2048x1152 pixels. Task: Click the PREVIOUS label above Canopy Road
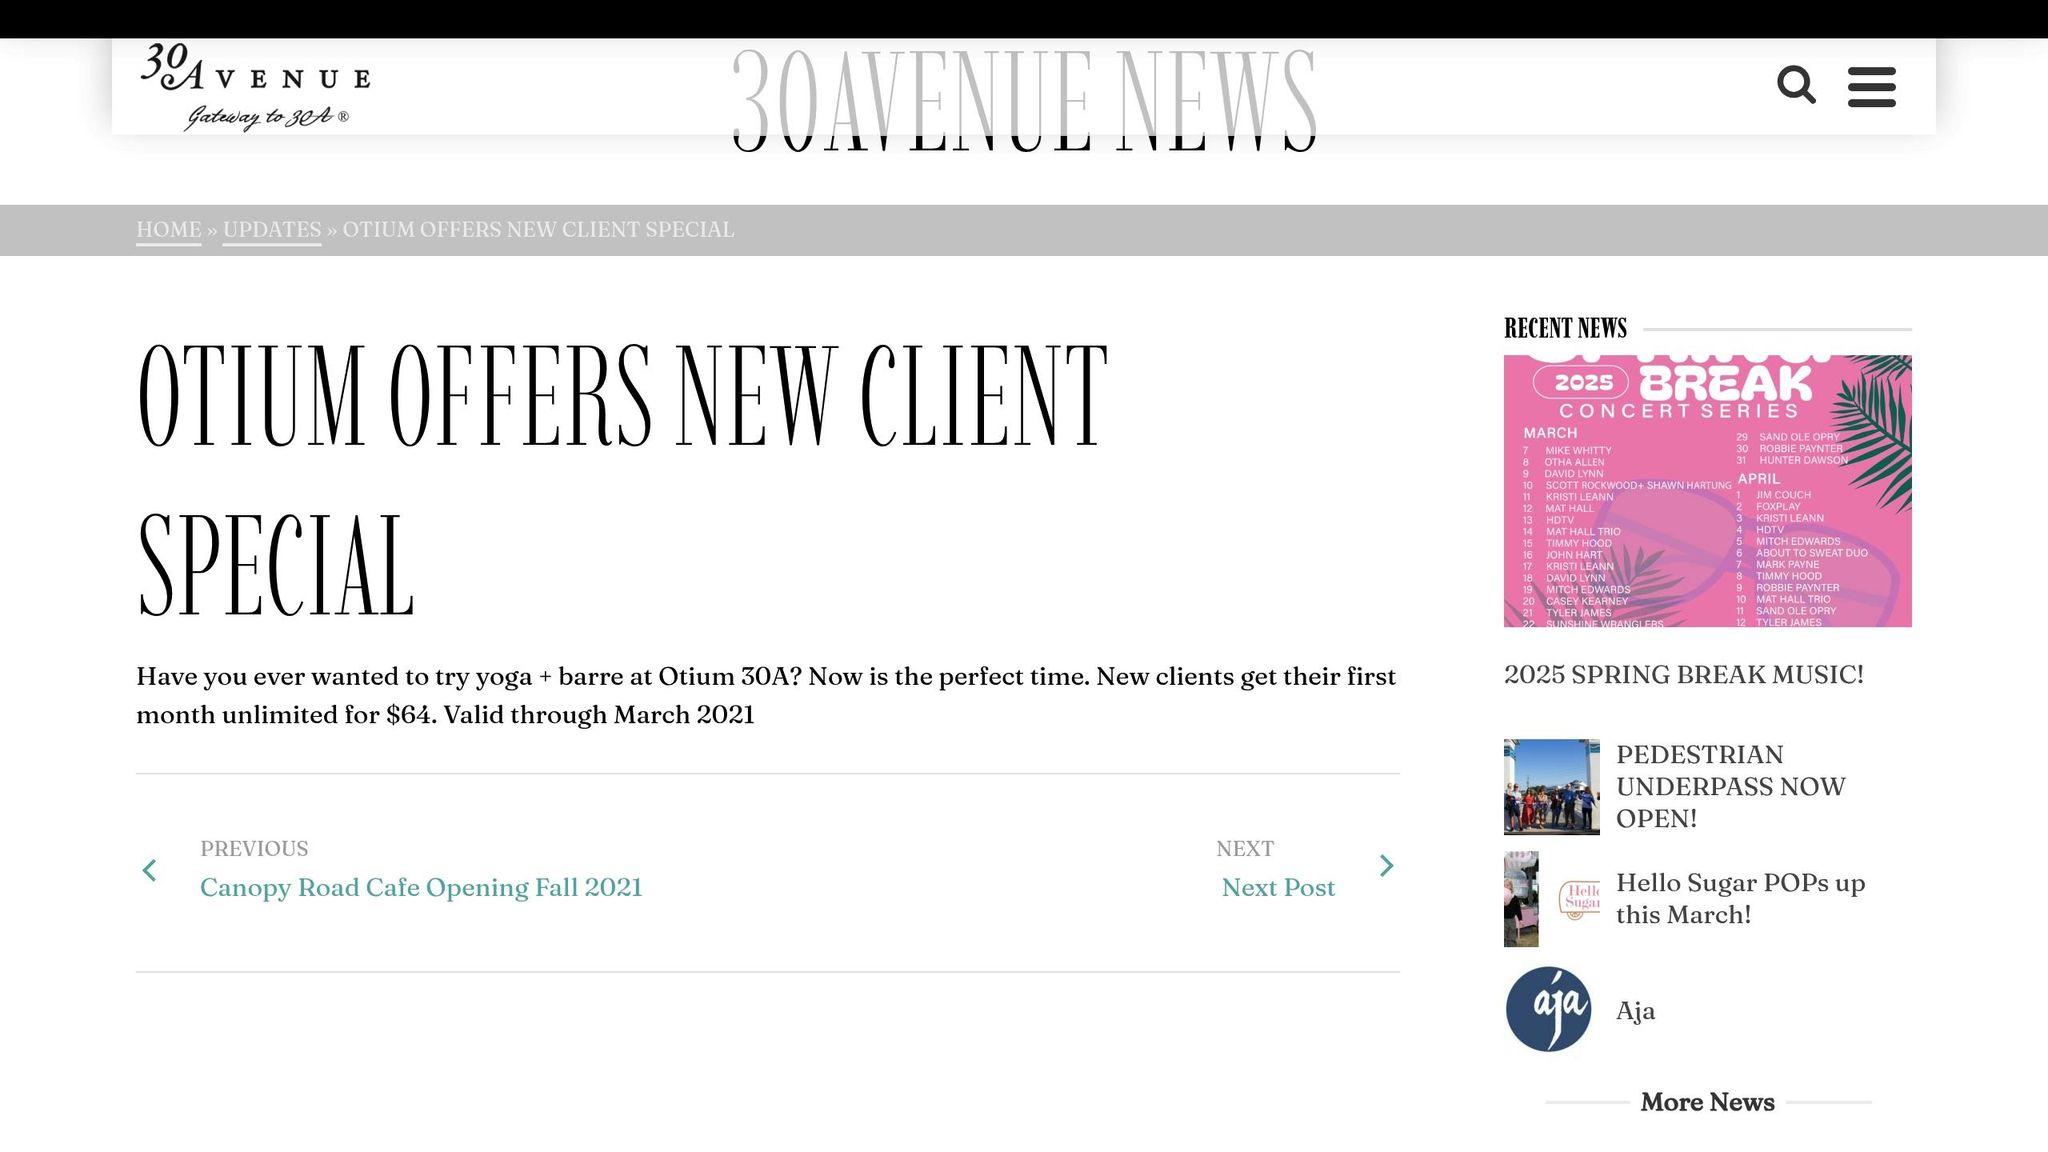click(254, 849)
